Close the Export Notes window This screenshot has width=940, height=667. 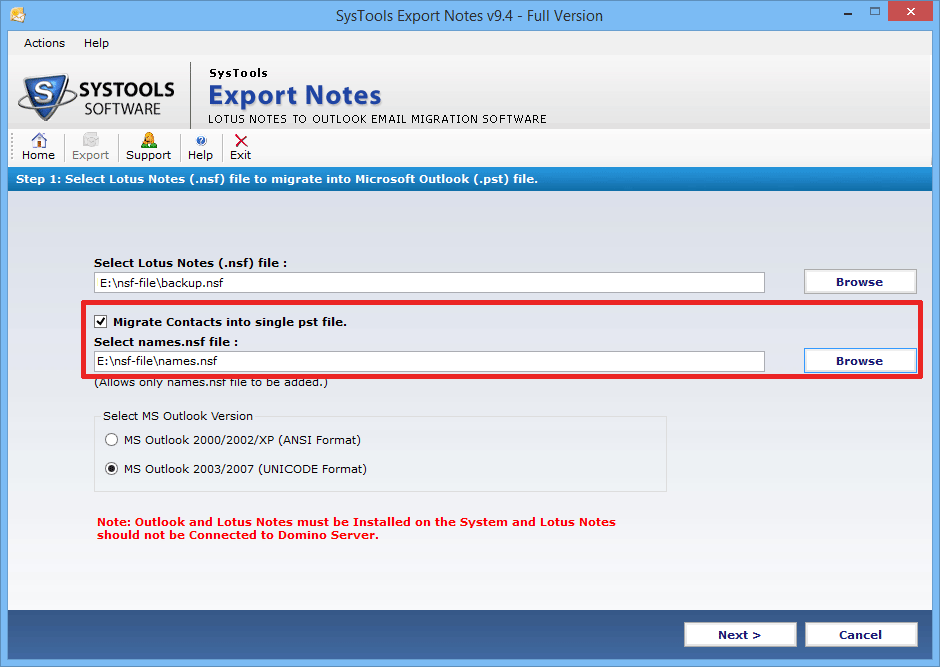pyautogui.click(x=911, y=12)
